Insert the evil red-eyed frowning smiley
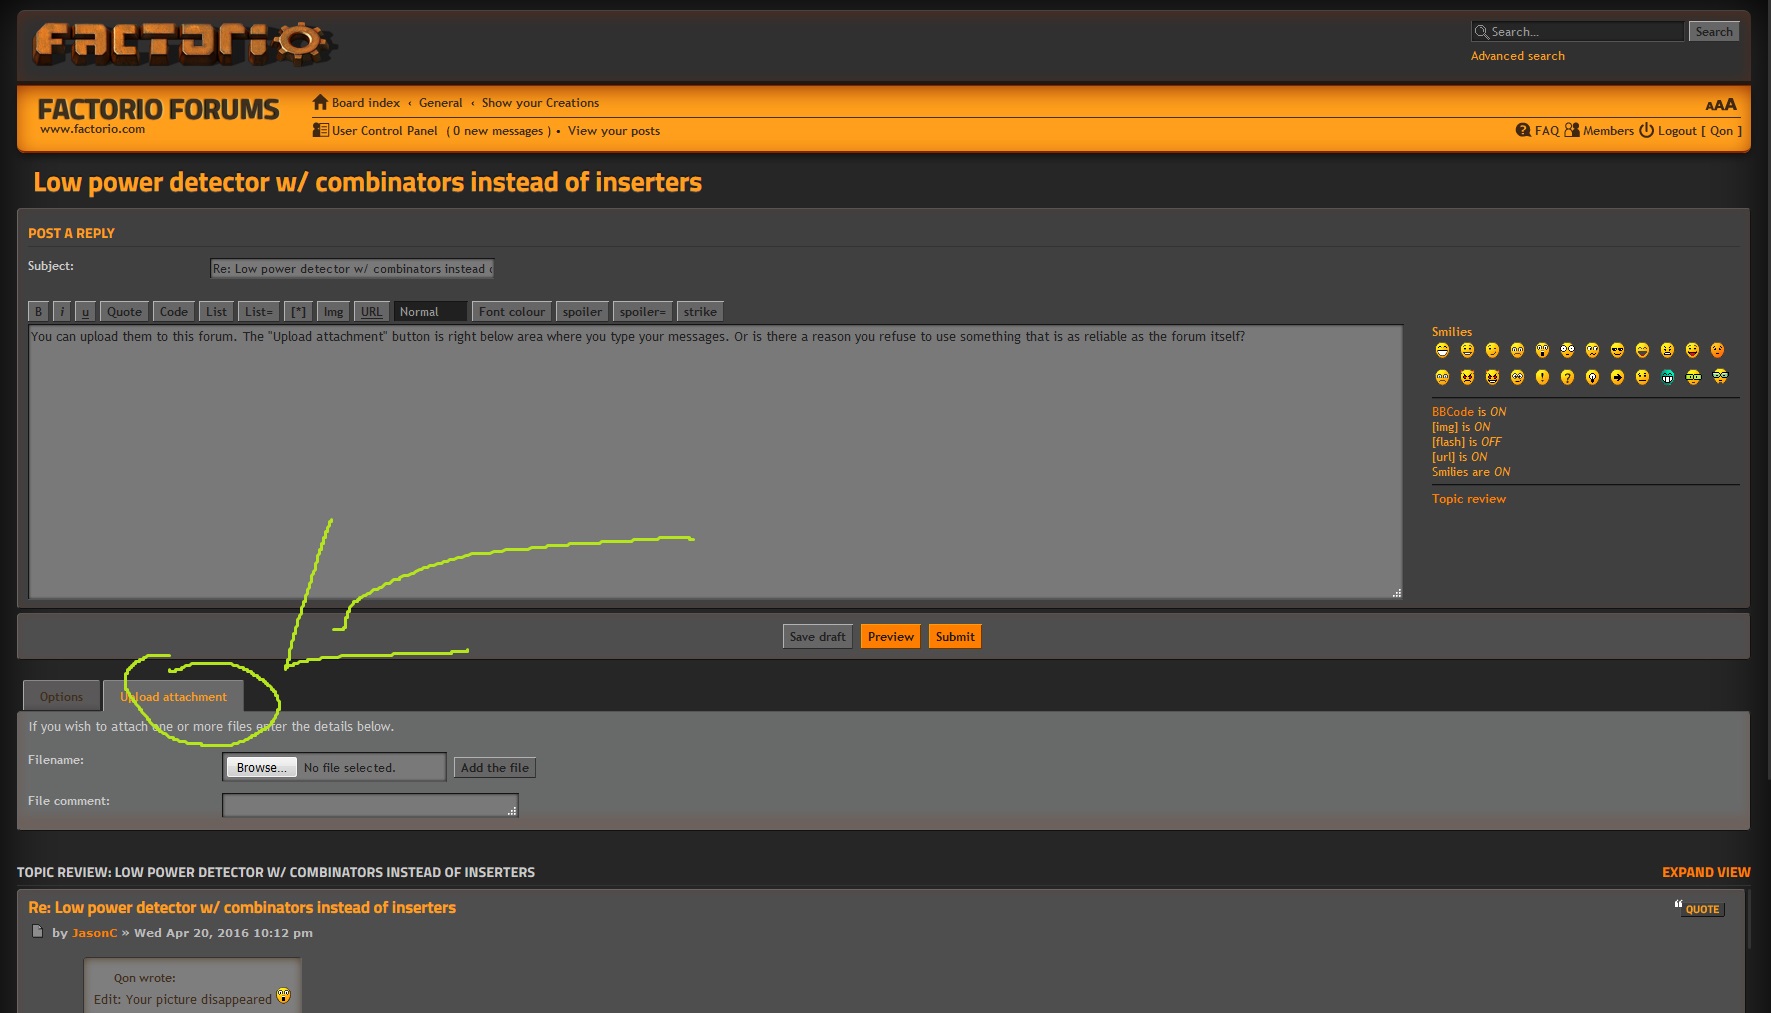This screenshot has height=1013, width=1771. pos(1467,377)
